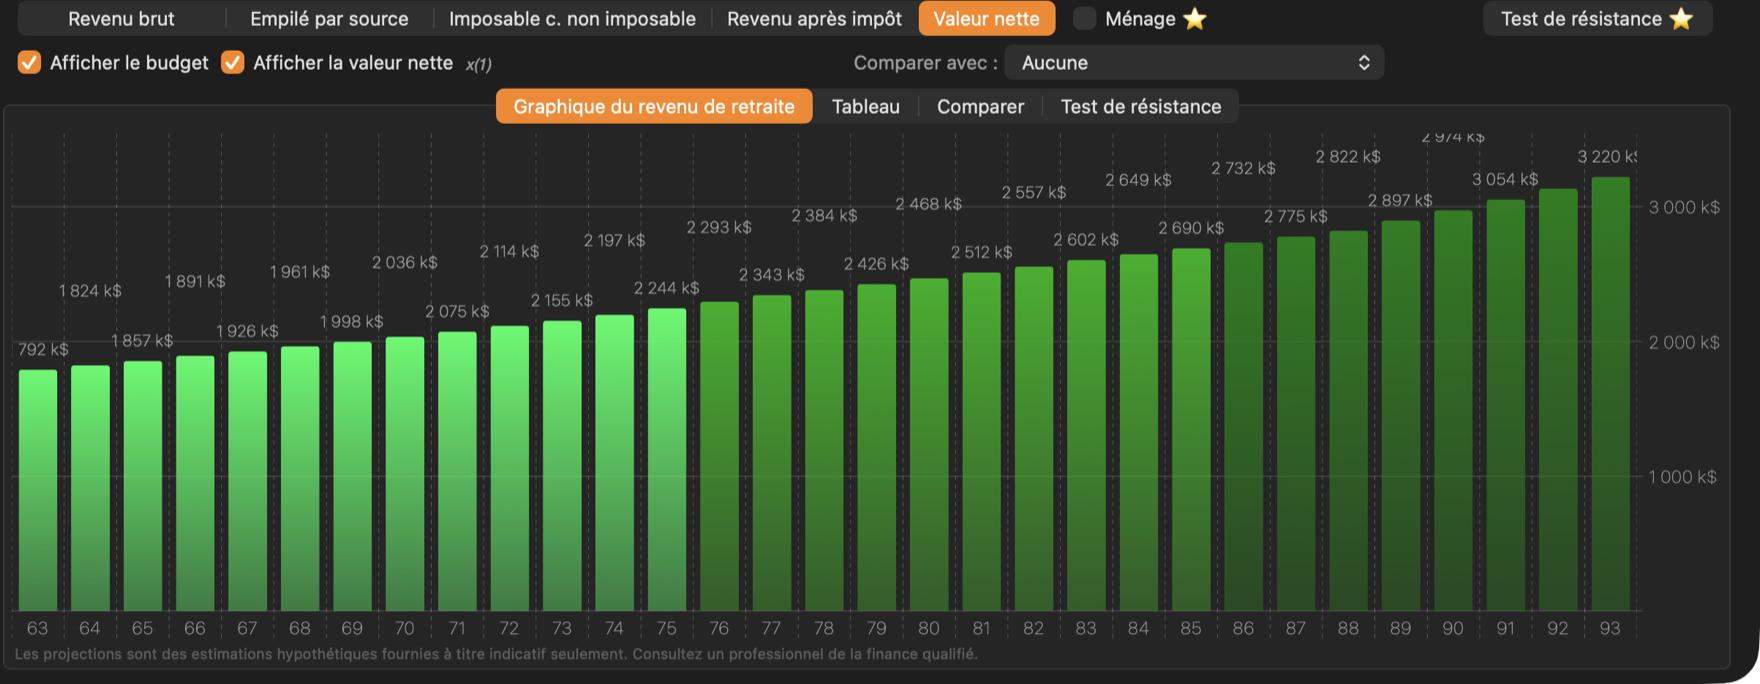
Task: Click the star icon on Test de résistance button
Action: point(1682,19)
